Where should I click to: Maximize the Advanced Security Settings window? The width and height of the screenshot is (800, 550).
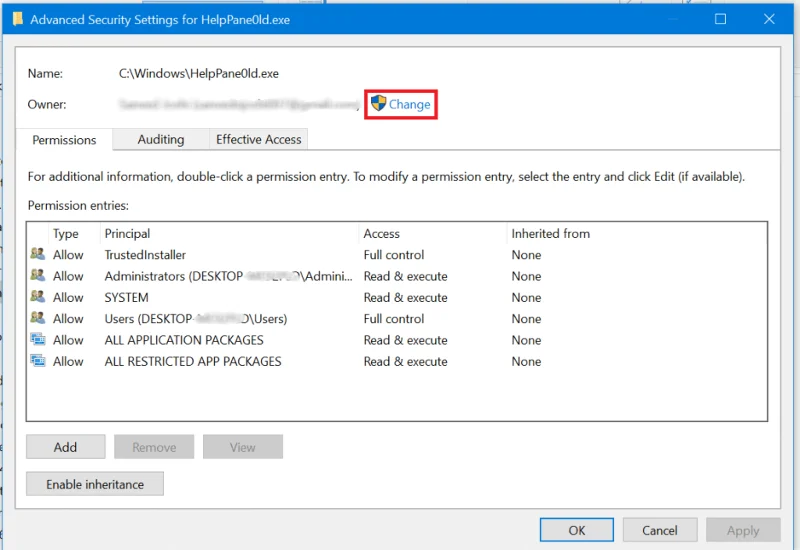point(720,19)
